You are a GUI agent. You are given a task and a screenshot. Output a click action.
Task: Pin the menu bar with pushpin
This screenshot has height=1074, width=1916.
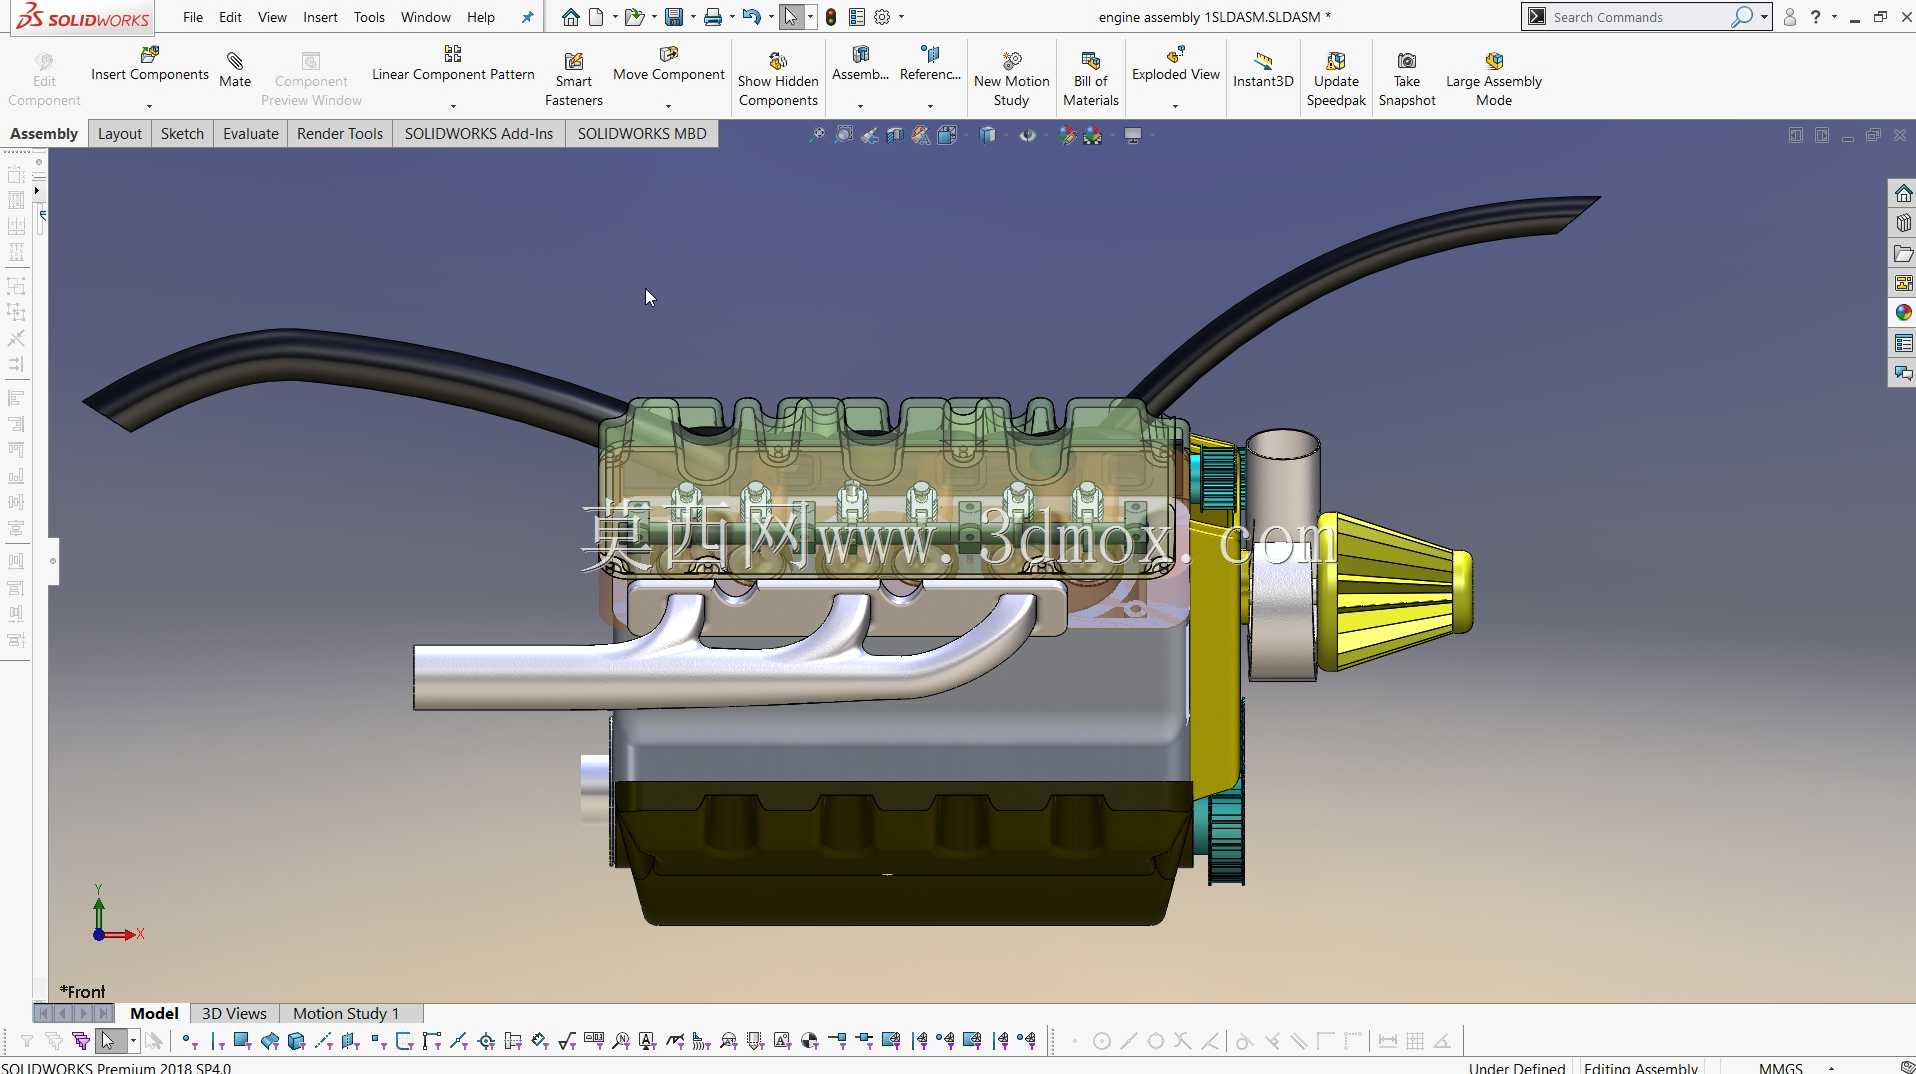click(x=527, y=17)
